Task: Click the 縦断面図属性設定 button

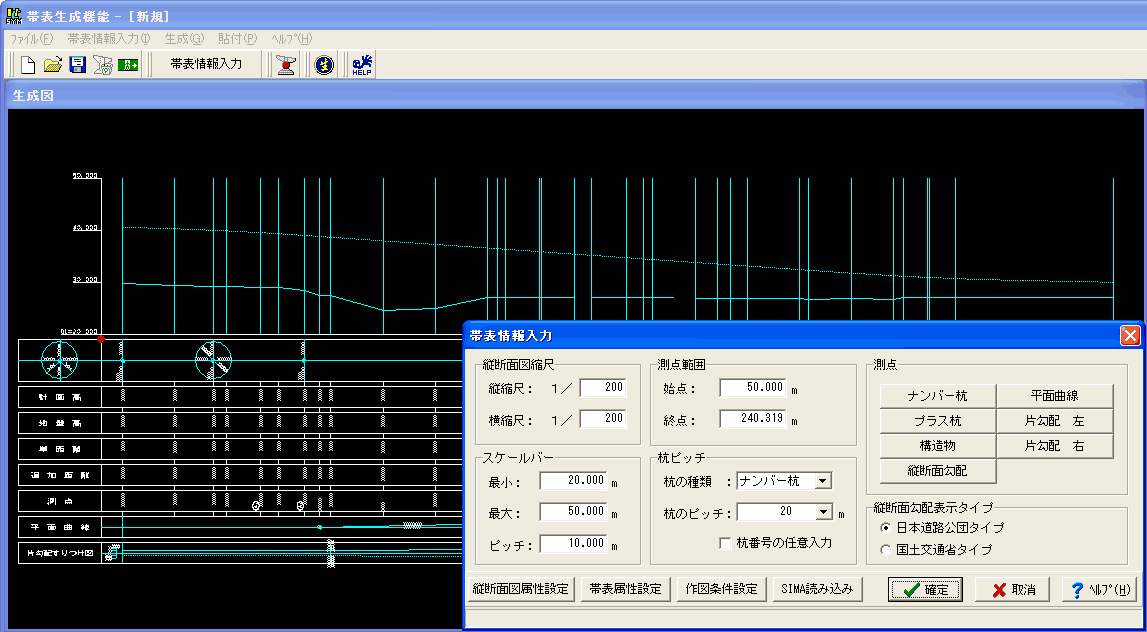Action: (x=521, y=589)
